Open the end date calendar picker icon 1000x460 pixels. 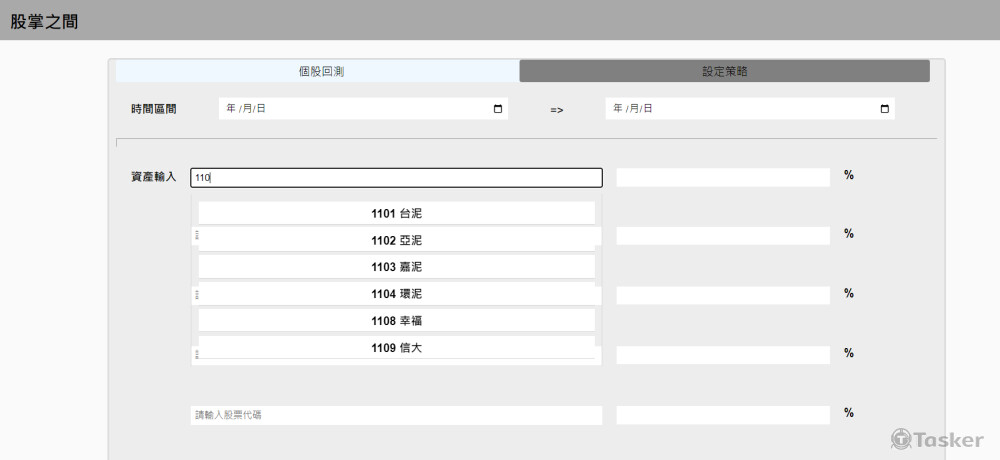coord(884,109)
